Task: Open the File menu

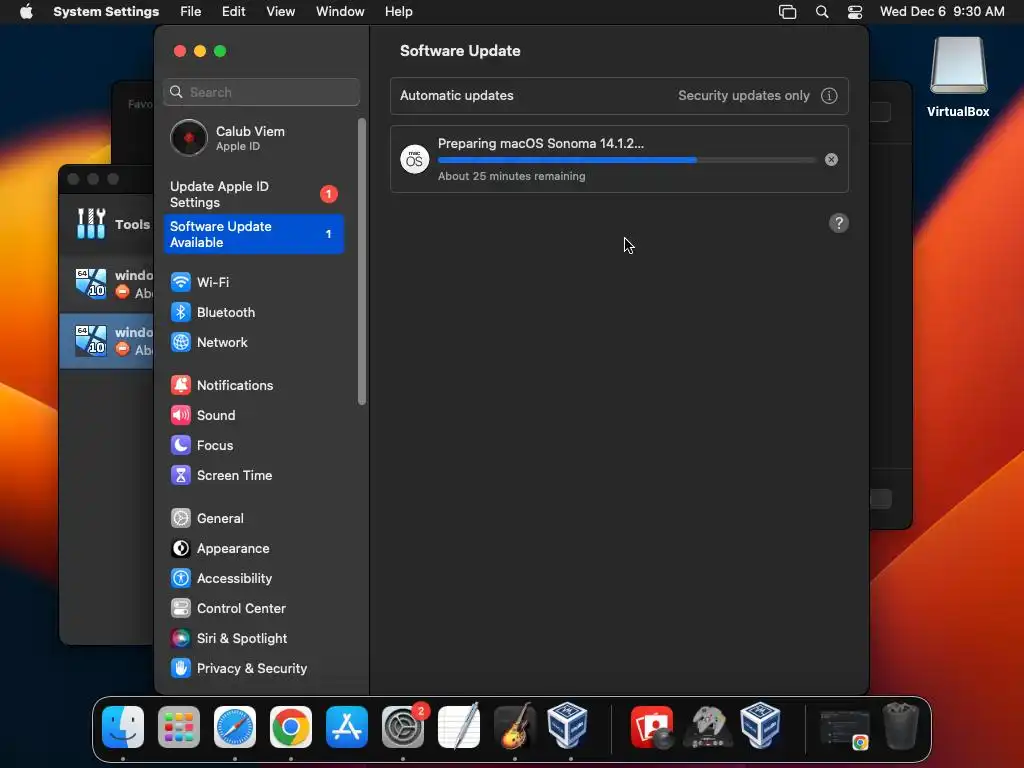Action: point(191,12)
